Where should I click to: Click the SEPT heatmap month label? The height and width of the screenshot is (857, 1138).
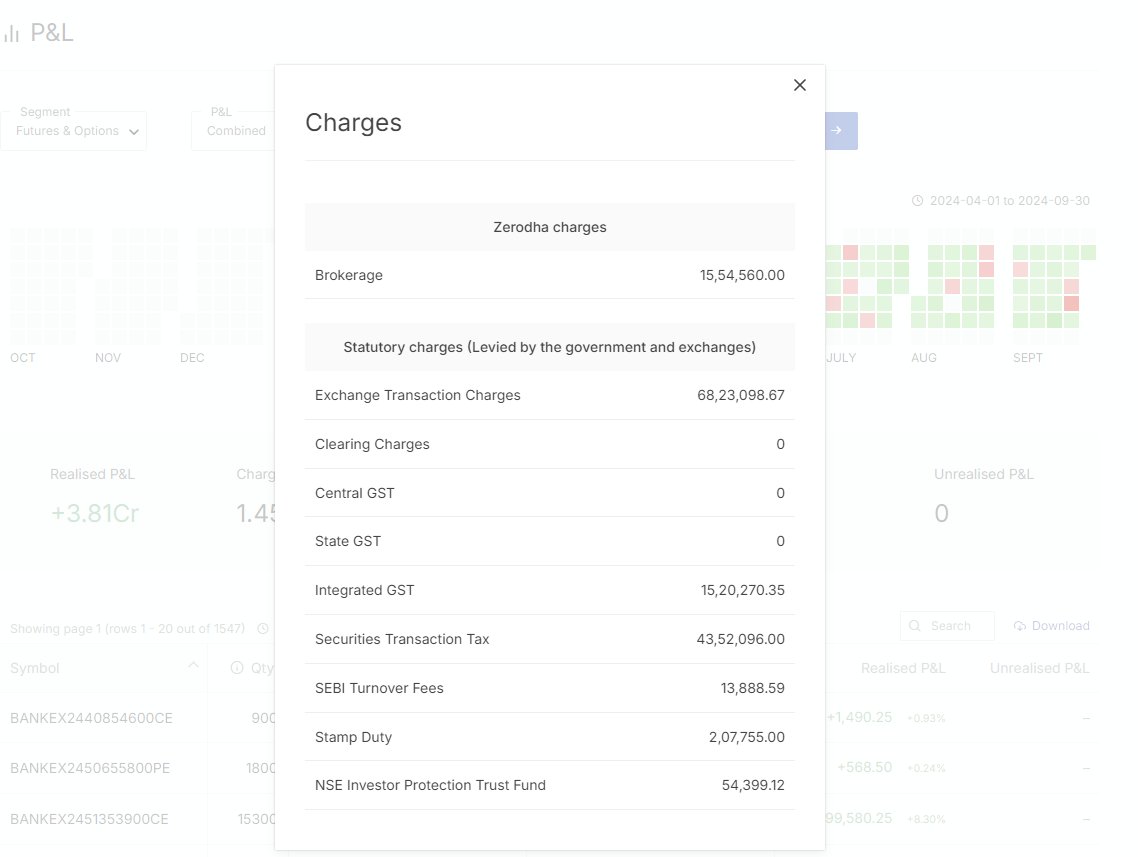pyautogui.click(x=1028, y=358)
